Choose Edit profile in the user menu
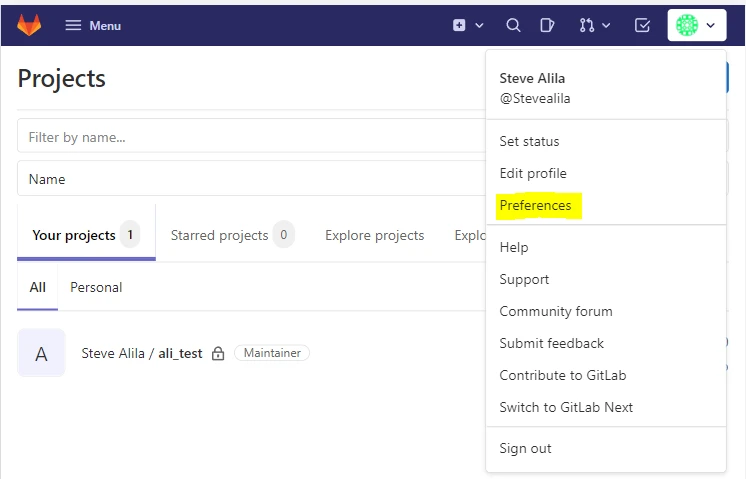The height and width of the screenshot is (479, 746). [x=533, y=173]
